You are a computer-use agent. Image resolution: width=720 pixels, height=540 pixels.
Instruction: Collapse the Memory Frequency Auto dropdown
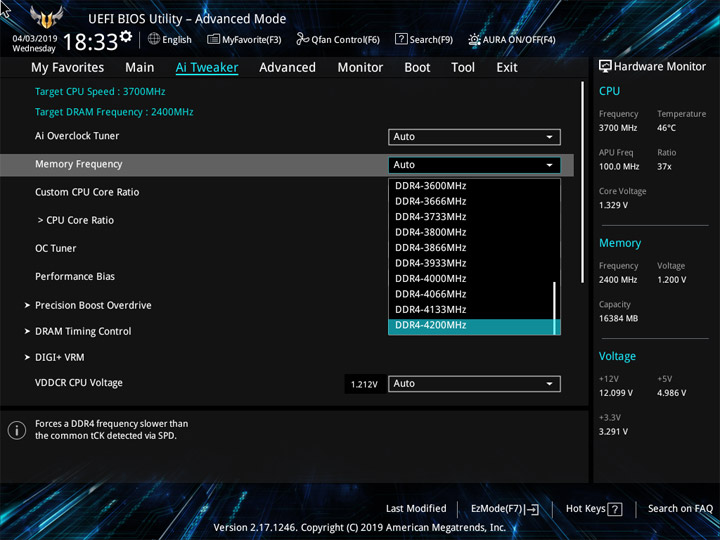point(474,165)
